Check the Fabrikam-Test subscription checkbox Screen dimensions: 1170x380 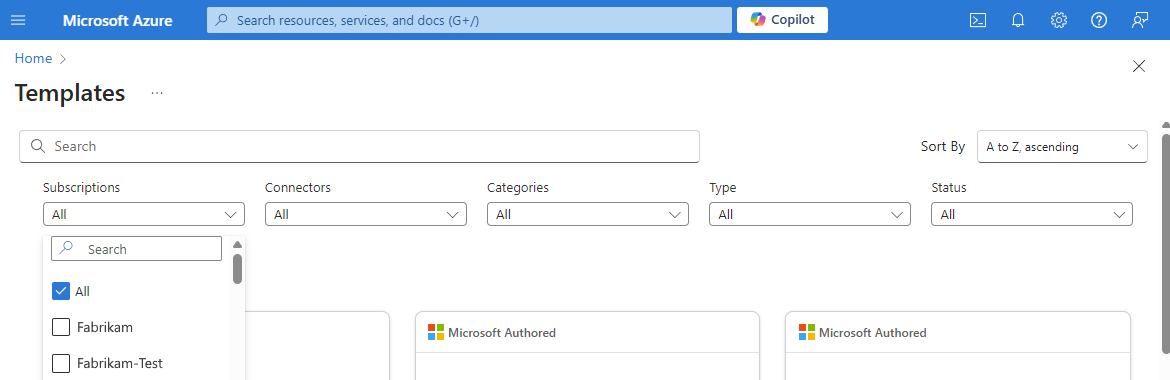[61, 364]
